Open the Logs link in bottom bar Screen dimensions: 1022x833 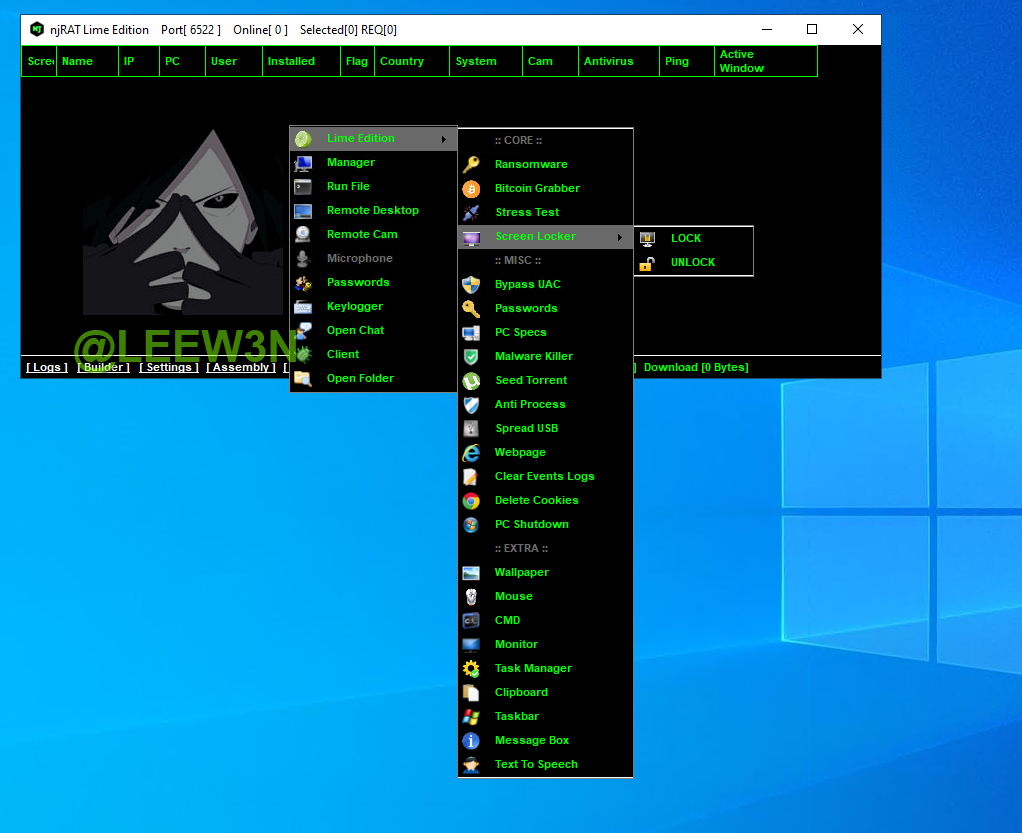[47, 367]
